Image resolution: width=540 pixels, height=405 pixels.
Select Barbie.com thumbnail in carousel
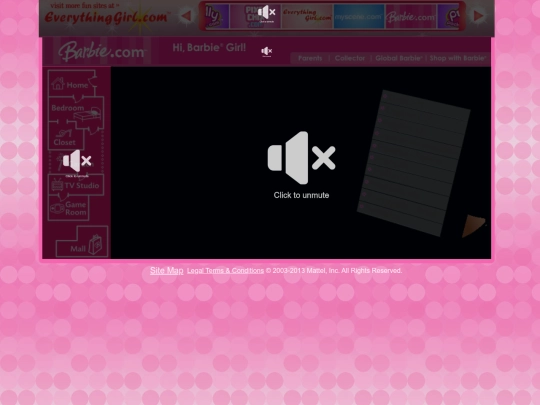pos(411,16)
